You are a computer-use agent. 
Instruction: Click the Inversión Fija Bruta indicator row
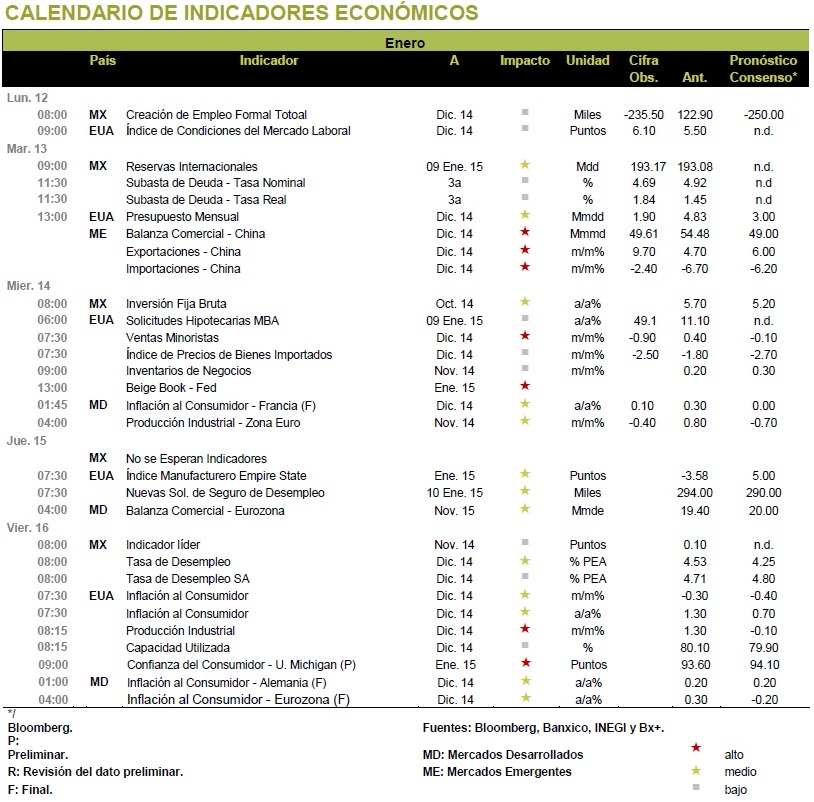tap(407, 304)
